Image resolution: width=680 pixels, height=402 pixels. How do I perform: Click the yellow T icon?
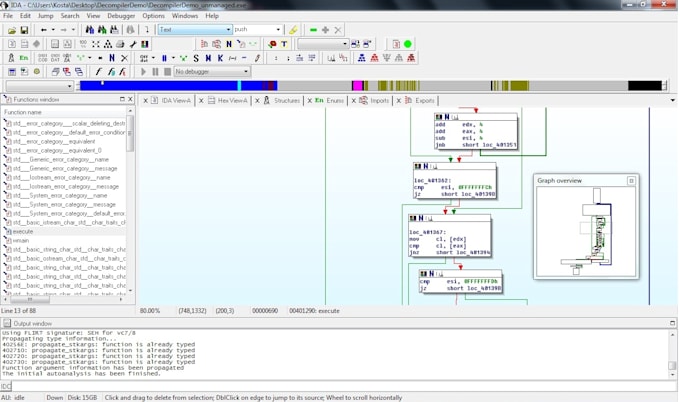click(284, 44)
